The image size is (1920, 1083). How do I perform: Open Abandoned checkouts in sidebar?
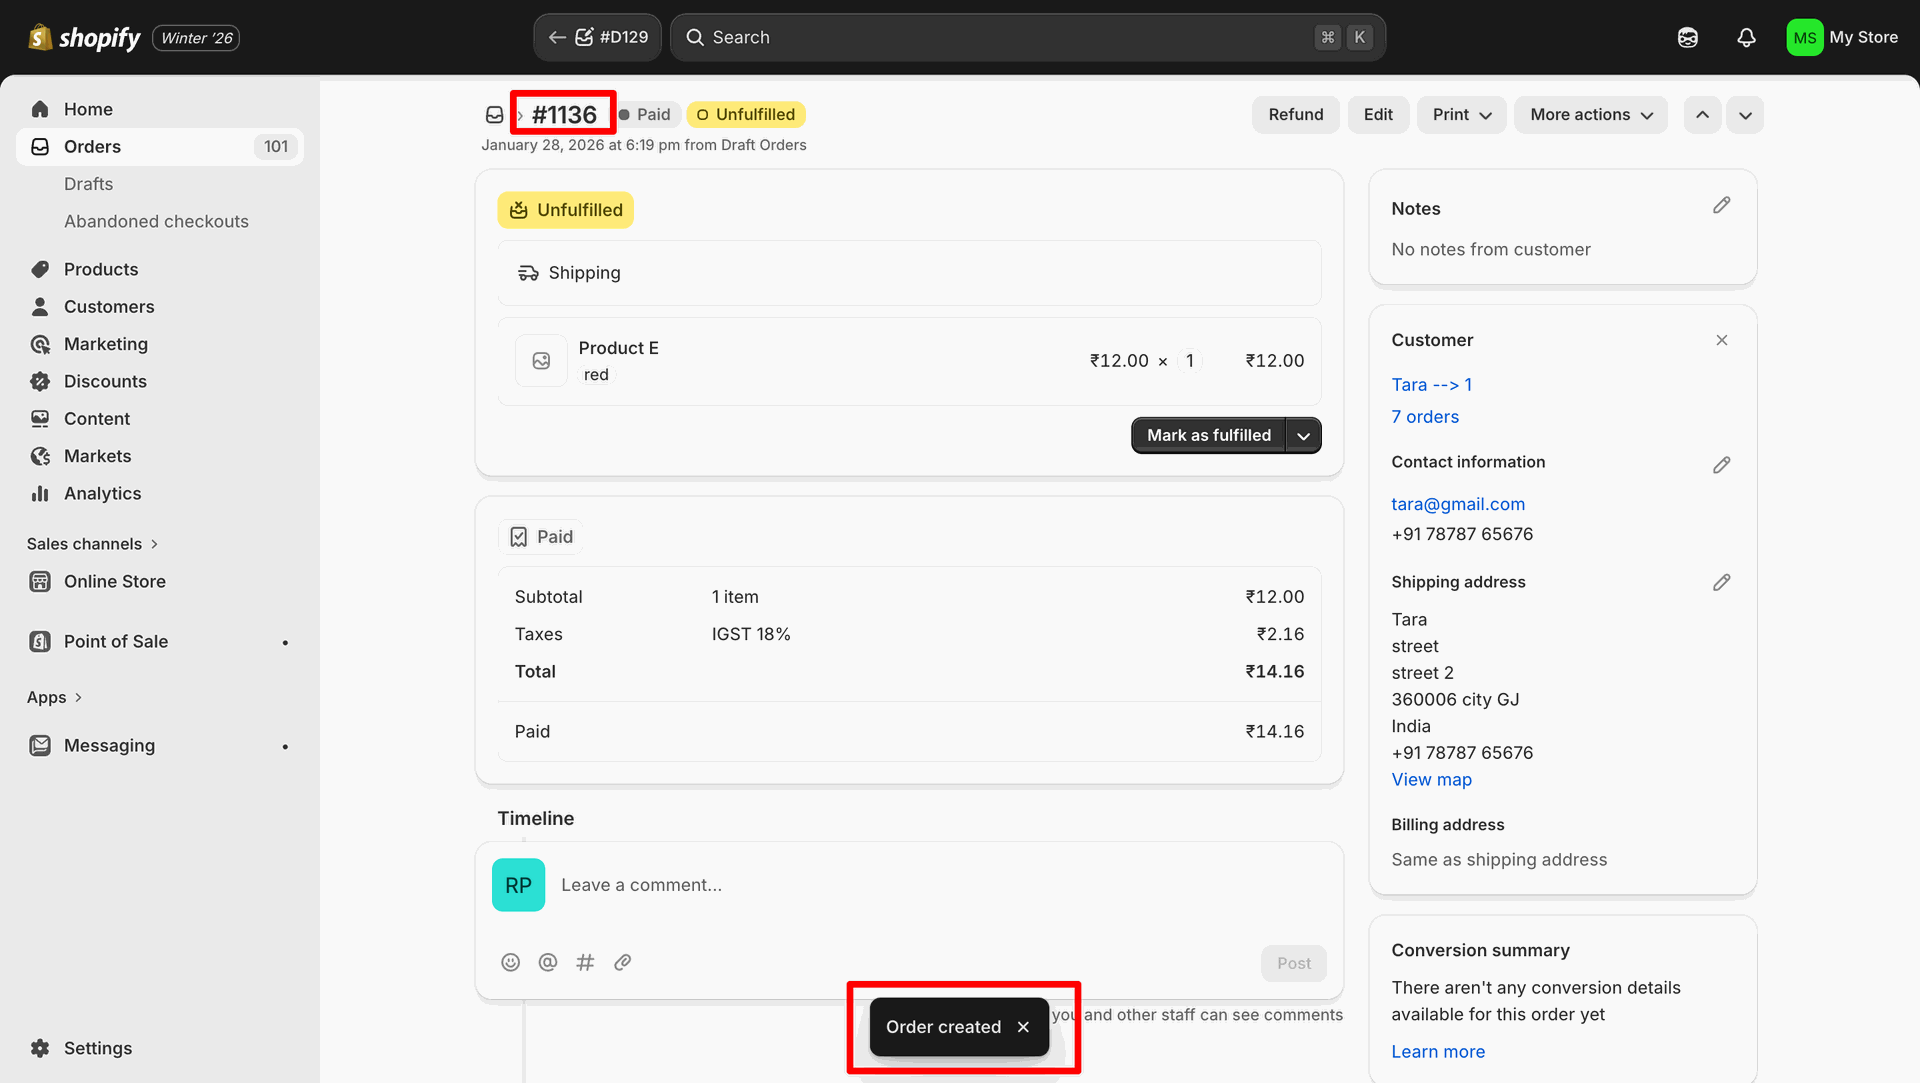(156, 221)
